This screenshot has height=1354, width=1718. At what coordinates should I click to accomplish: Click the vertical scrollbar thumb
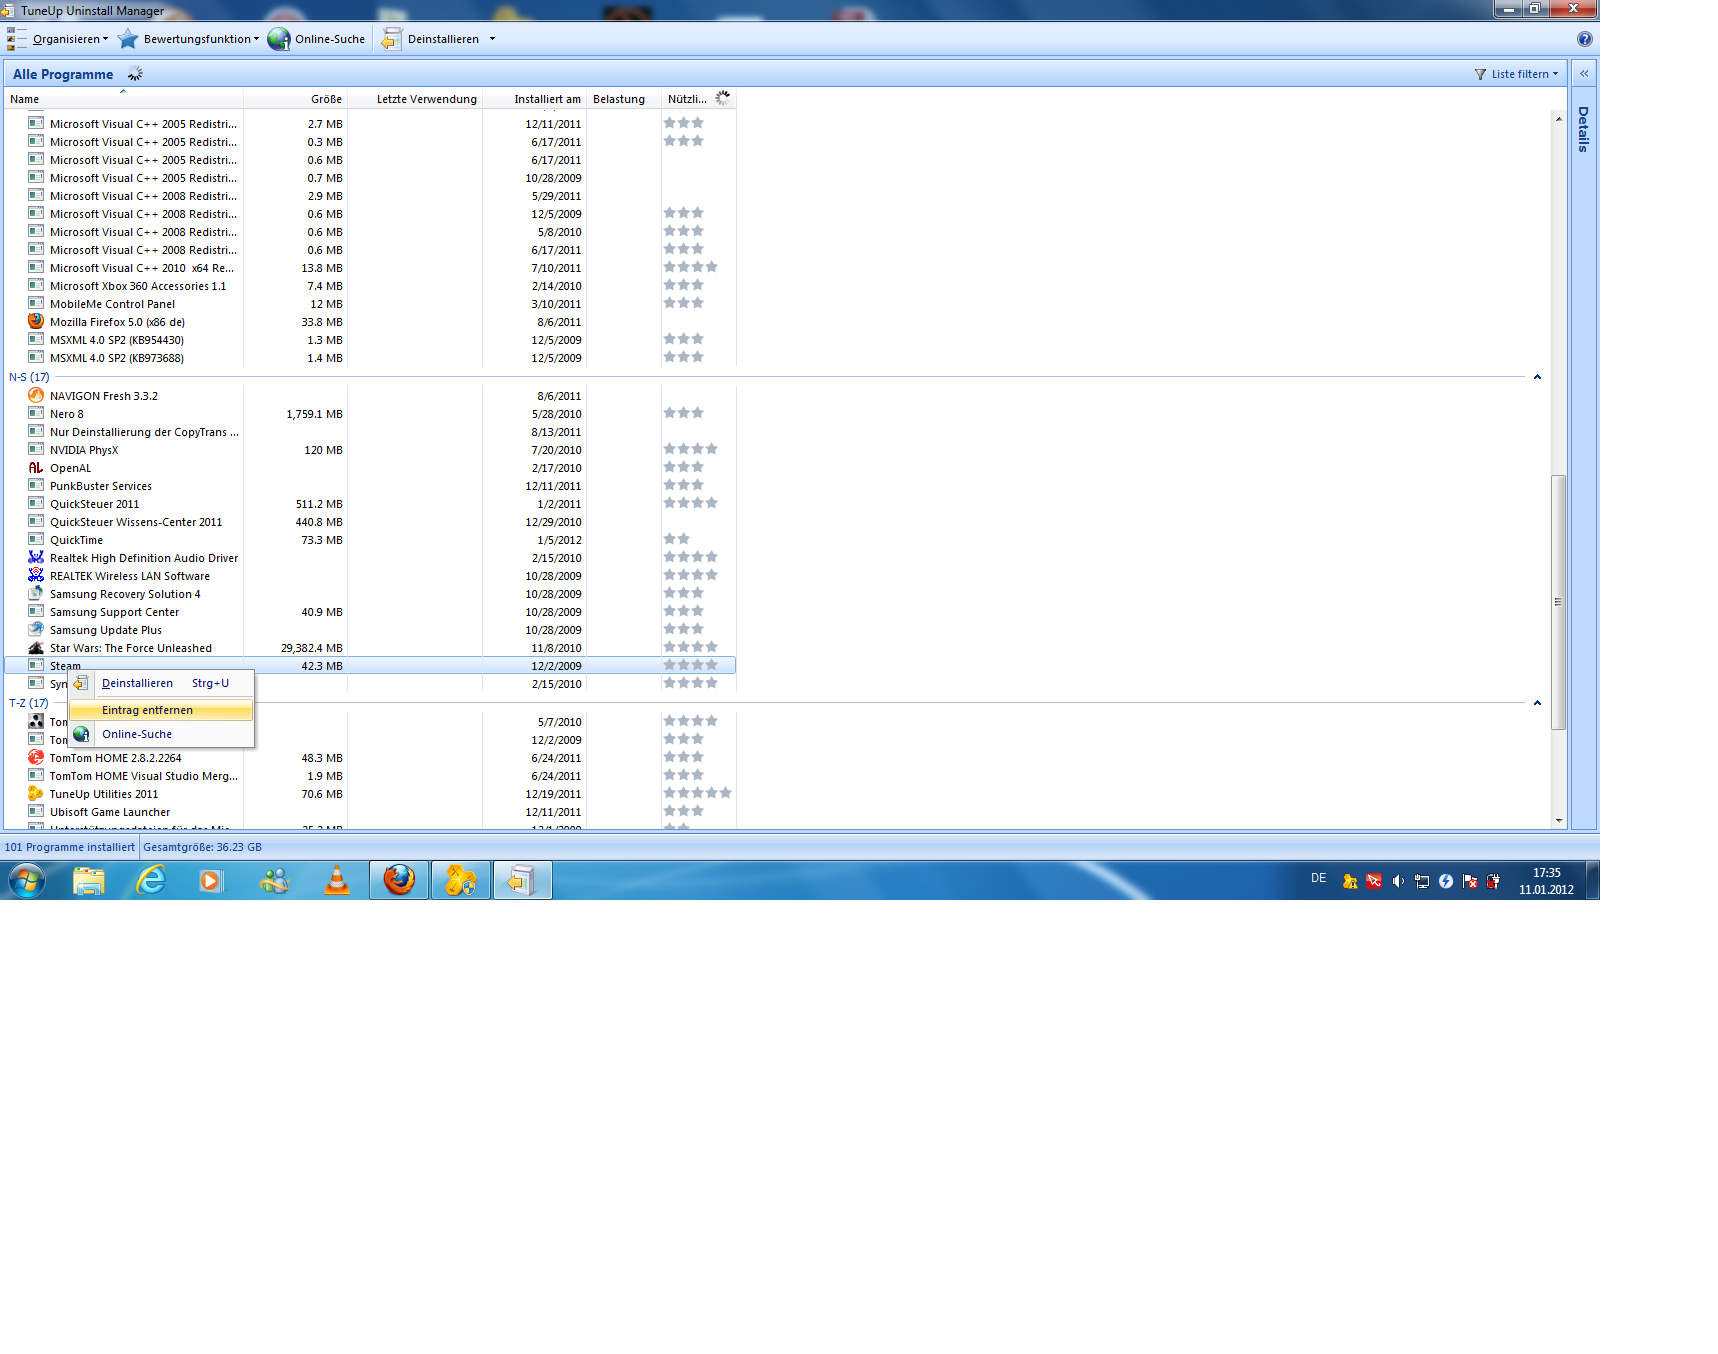point(1559,602)
